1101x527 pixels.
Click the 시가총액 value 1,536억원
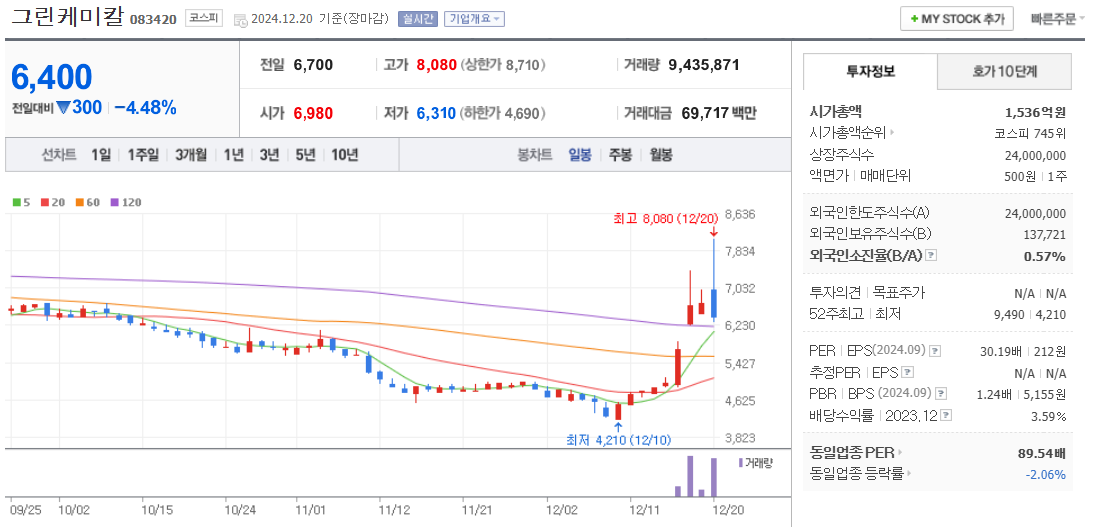pyautogui.click(x=1036, y=112)
